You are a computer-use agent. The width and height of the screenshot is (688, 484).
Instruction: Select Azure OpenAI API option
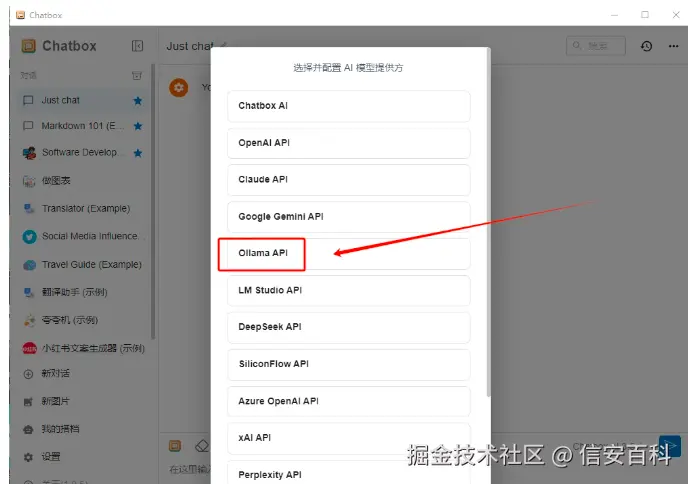click(348, 401)
